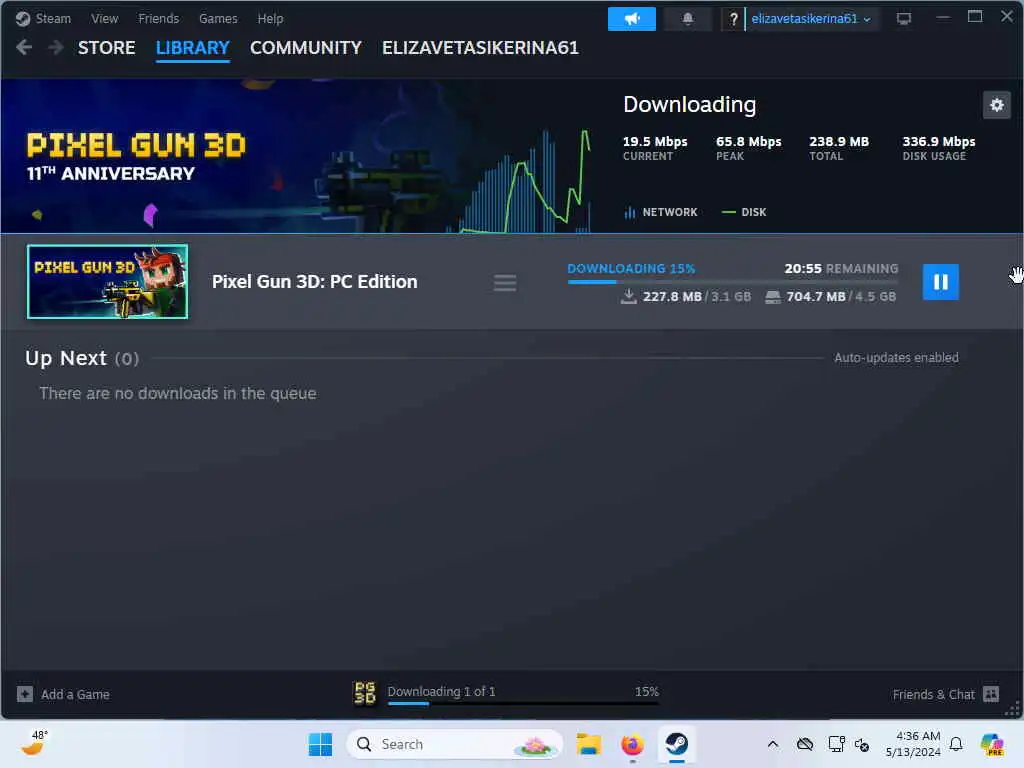1024x768 pixels.
Task: Click the Up Next heading
Action: click(66, 358)
